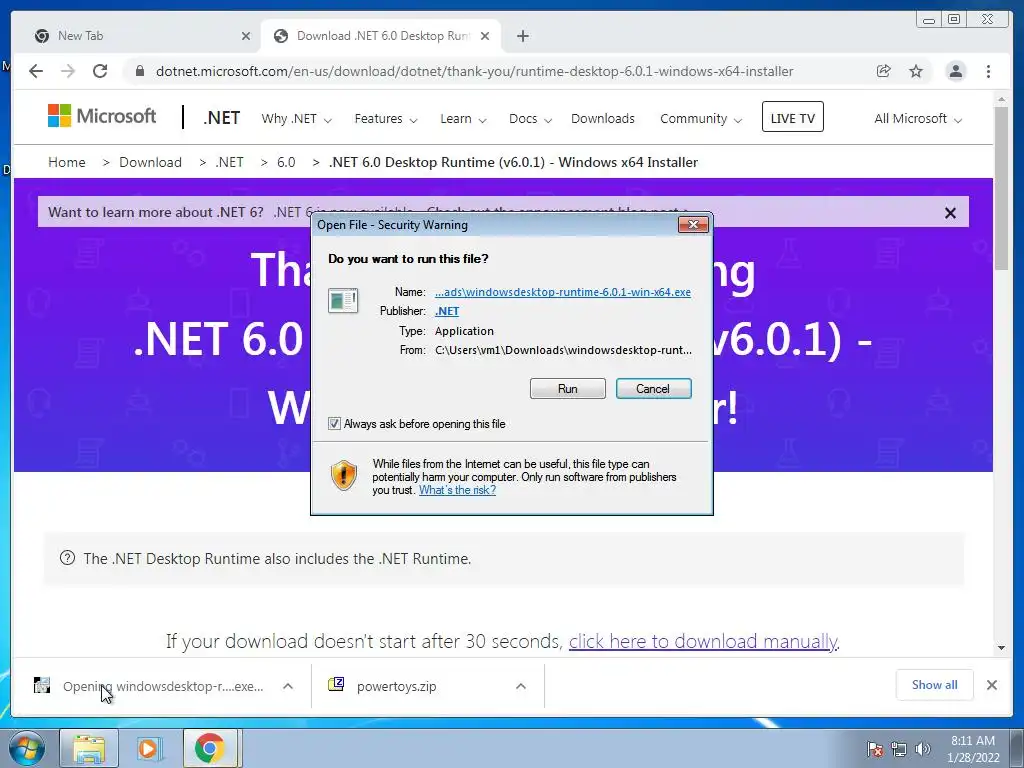1024x768 pixels.
Task: Click the .NET publisher link
Action: 447,312
